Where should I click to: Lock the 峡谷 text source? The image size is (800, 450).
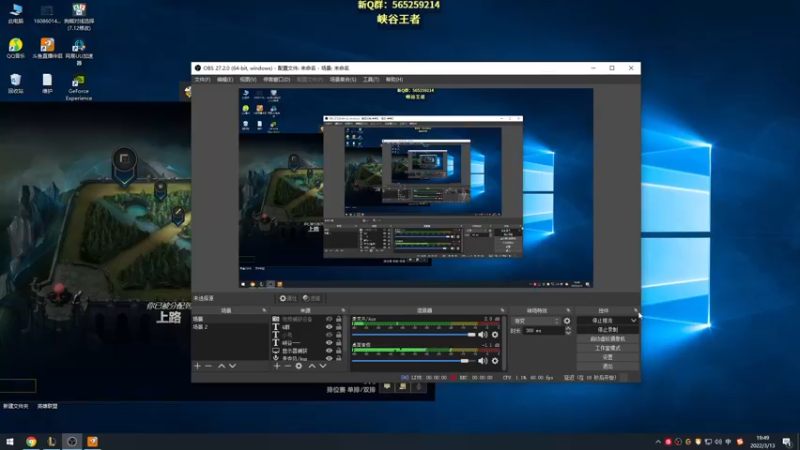[x=338, y=342]
